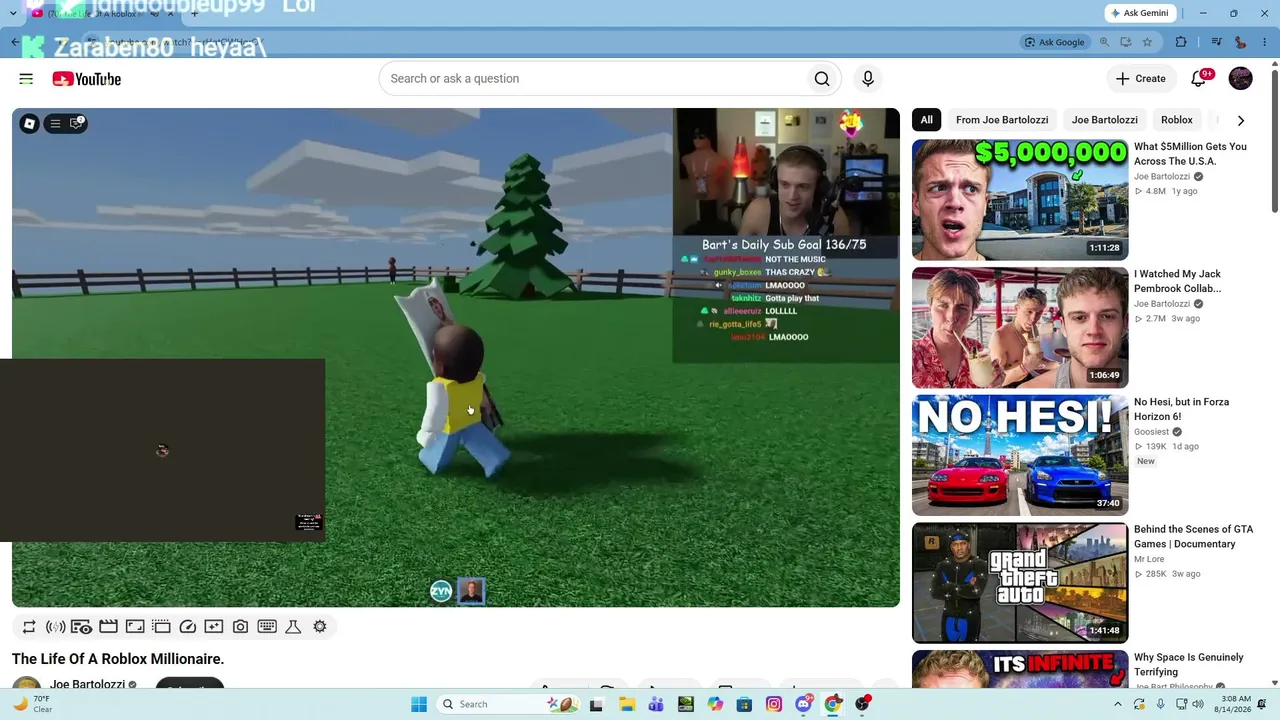Open OBS Studio from the taskbar
The width and height of the screenshot is (1280, 720).
tap(862, 704)
